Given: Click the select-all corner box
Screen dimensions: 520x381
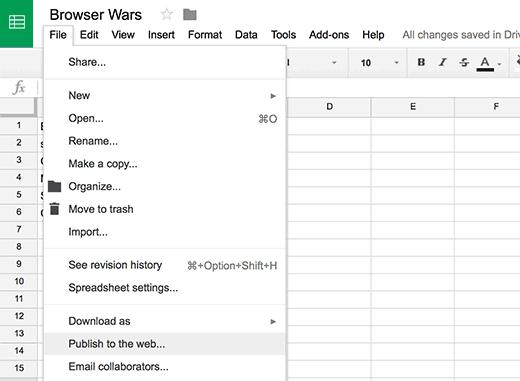Looking at the screenshot, I should coord(18,107).
